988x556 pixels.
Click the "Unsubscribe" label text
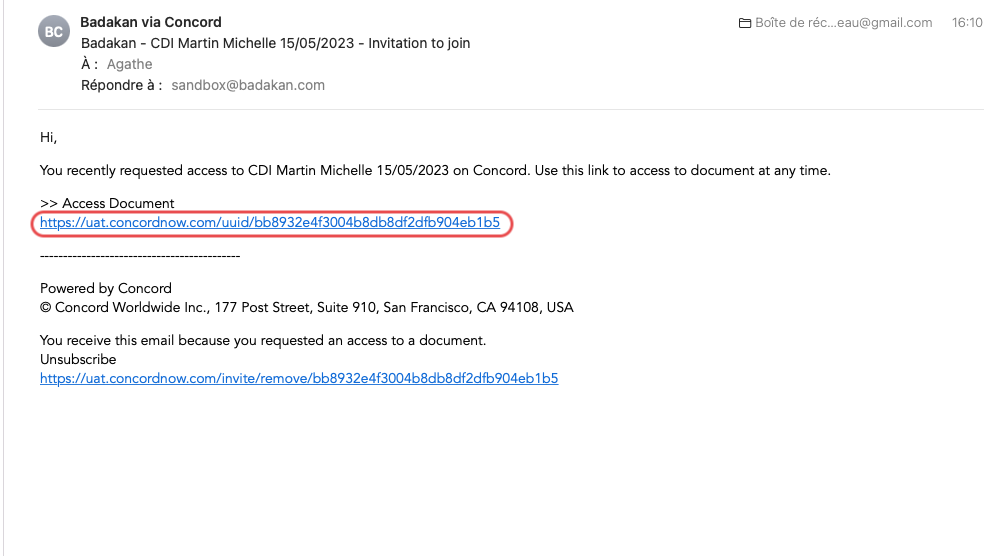coord(78,359)
